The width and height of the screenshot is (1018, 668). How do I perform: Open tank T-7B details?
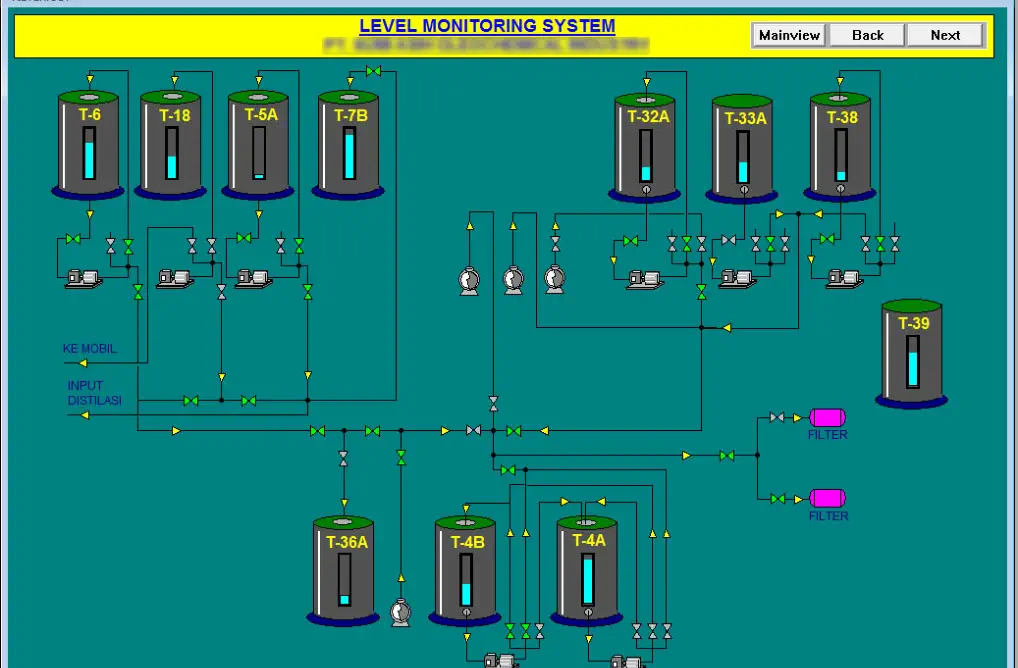click(349, 143)
